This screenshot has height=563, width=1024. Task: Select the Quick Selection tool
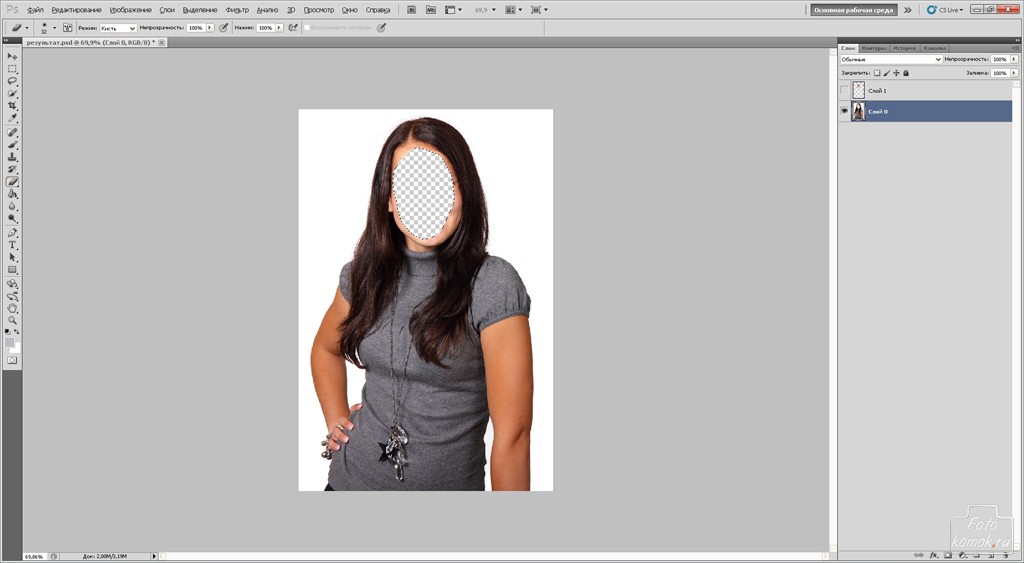12,93
